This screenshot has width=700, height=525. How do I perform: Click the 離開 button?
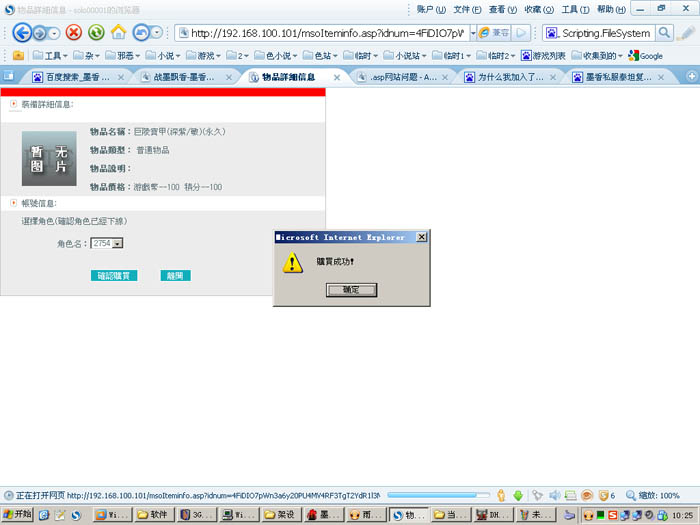pos(175,276)
